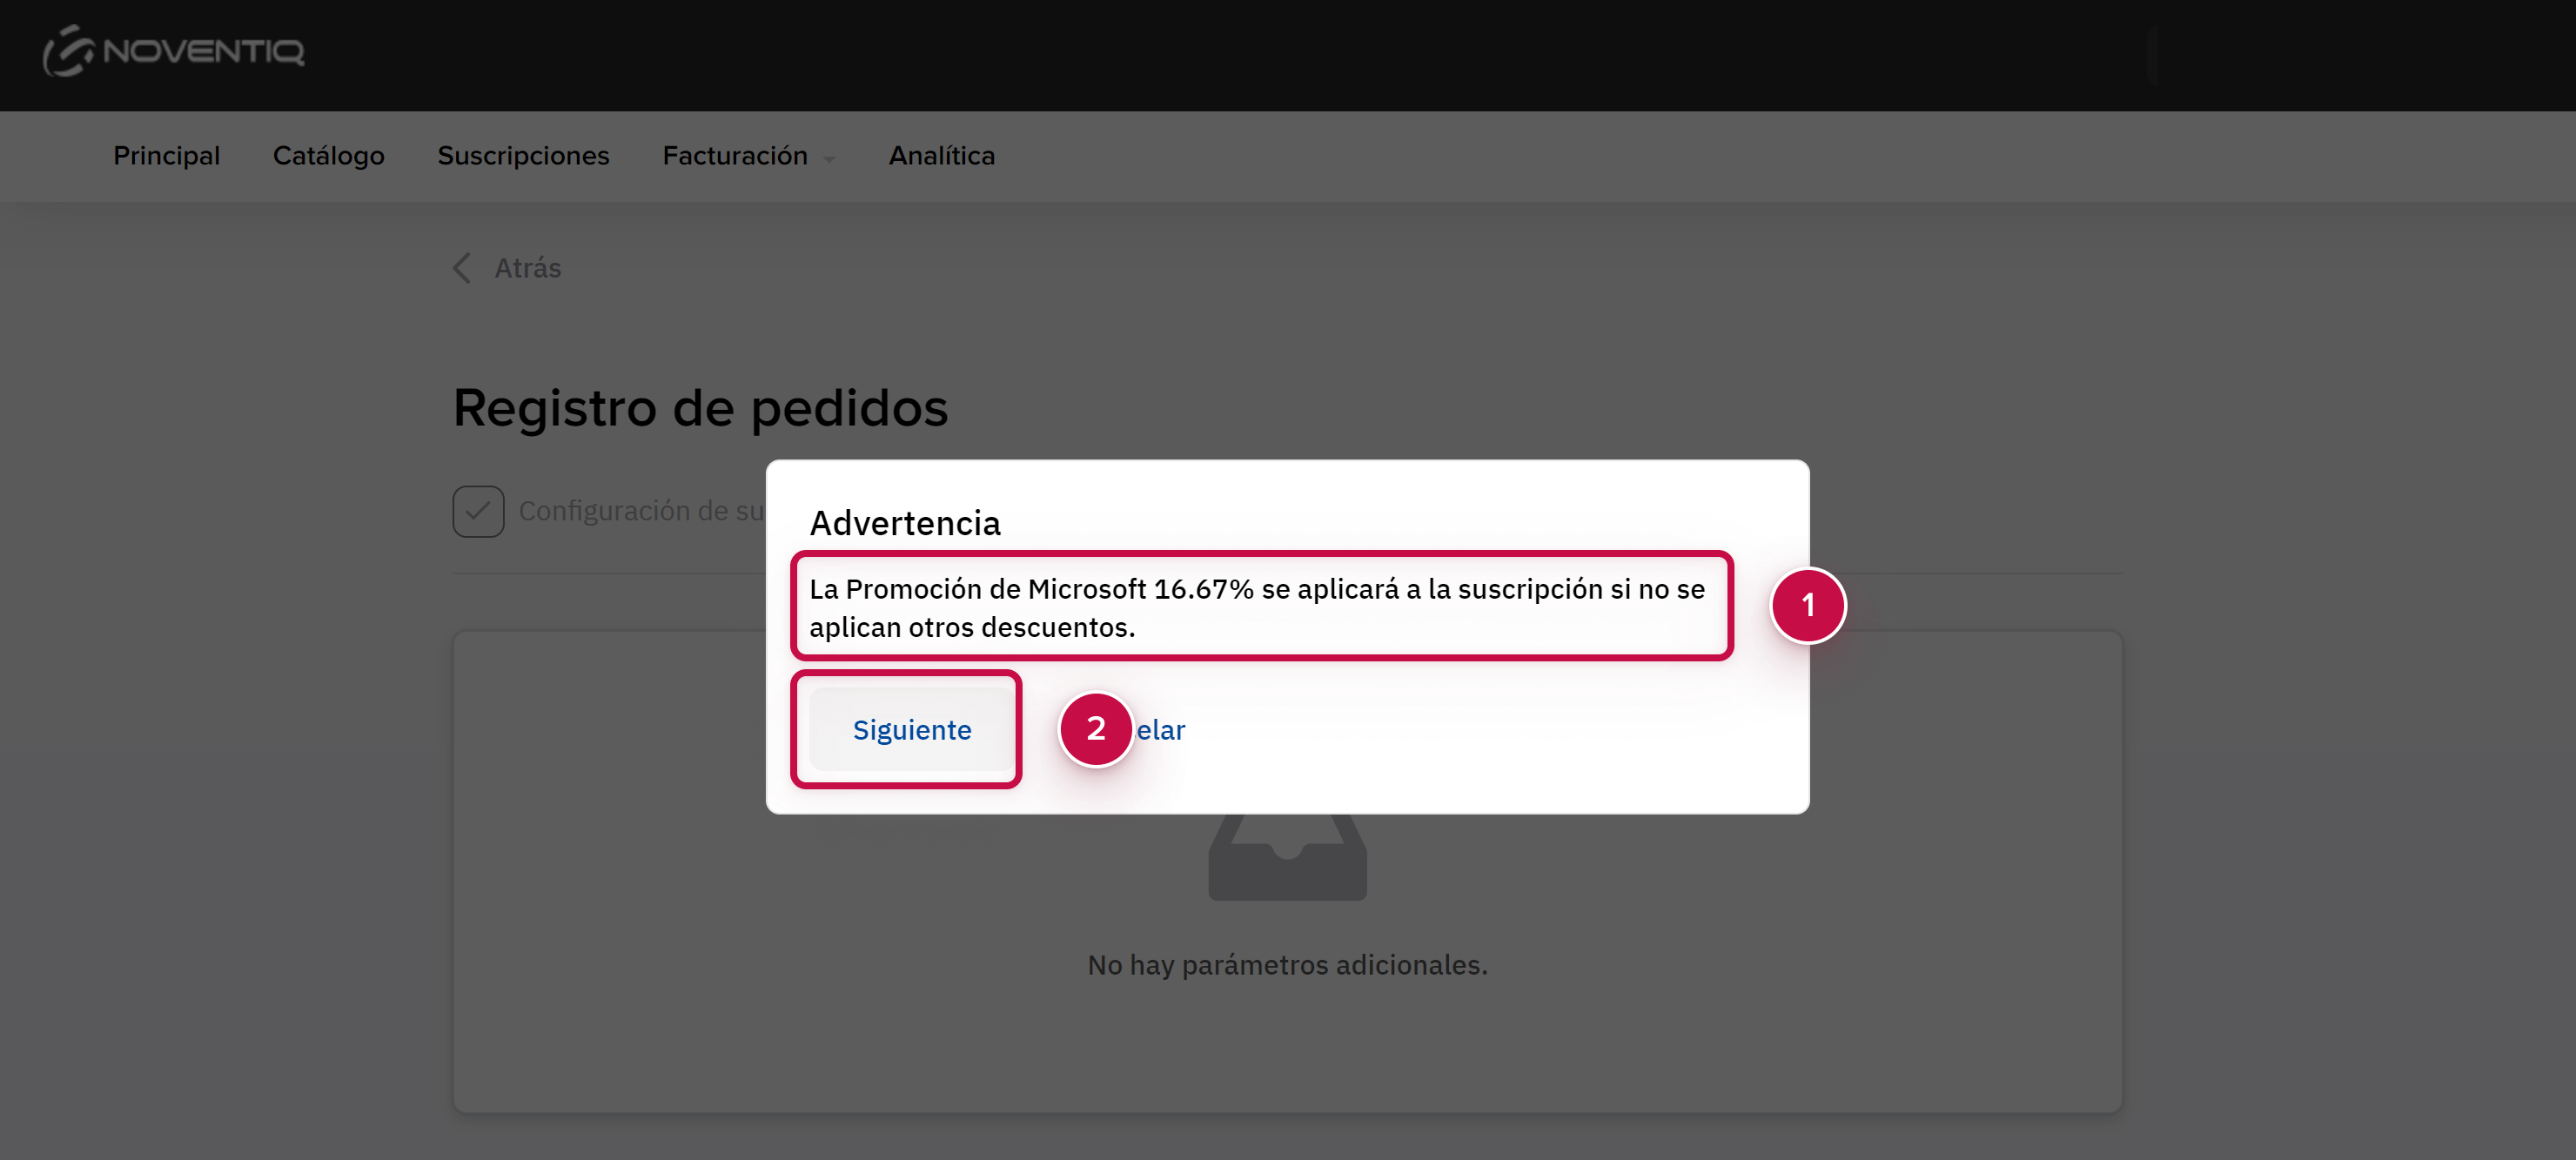Open the Facturación menu

point(735,156)
